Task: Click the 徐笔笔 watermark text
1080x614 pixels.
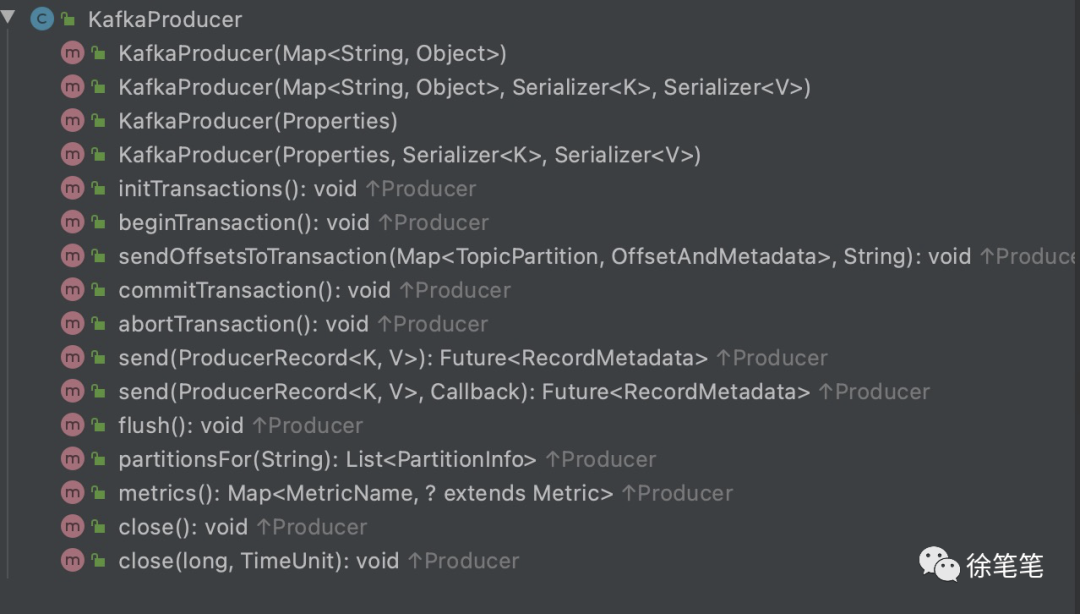Action: [x=1004, y=566]
